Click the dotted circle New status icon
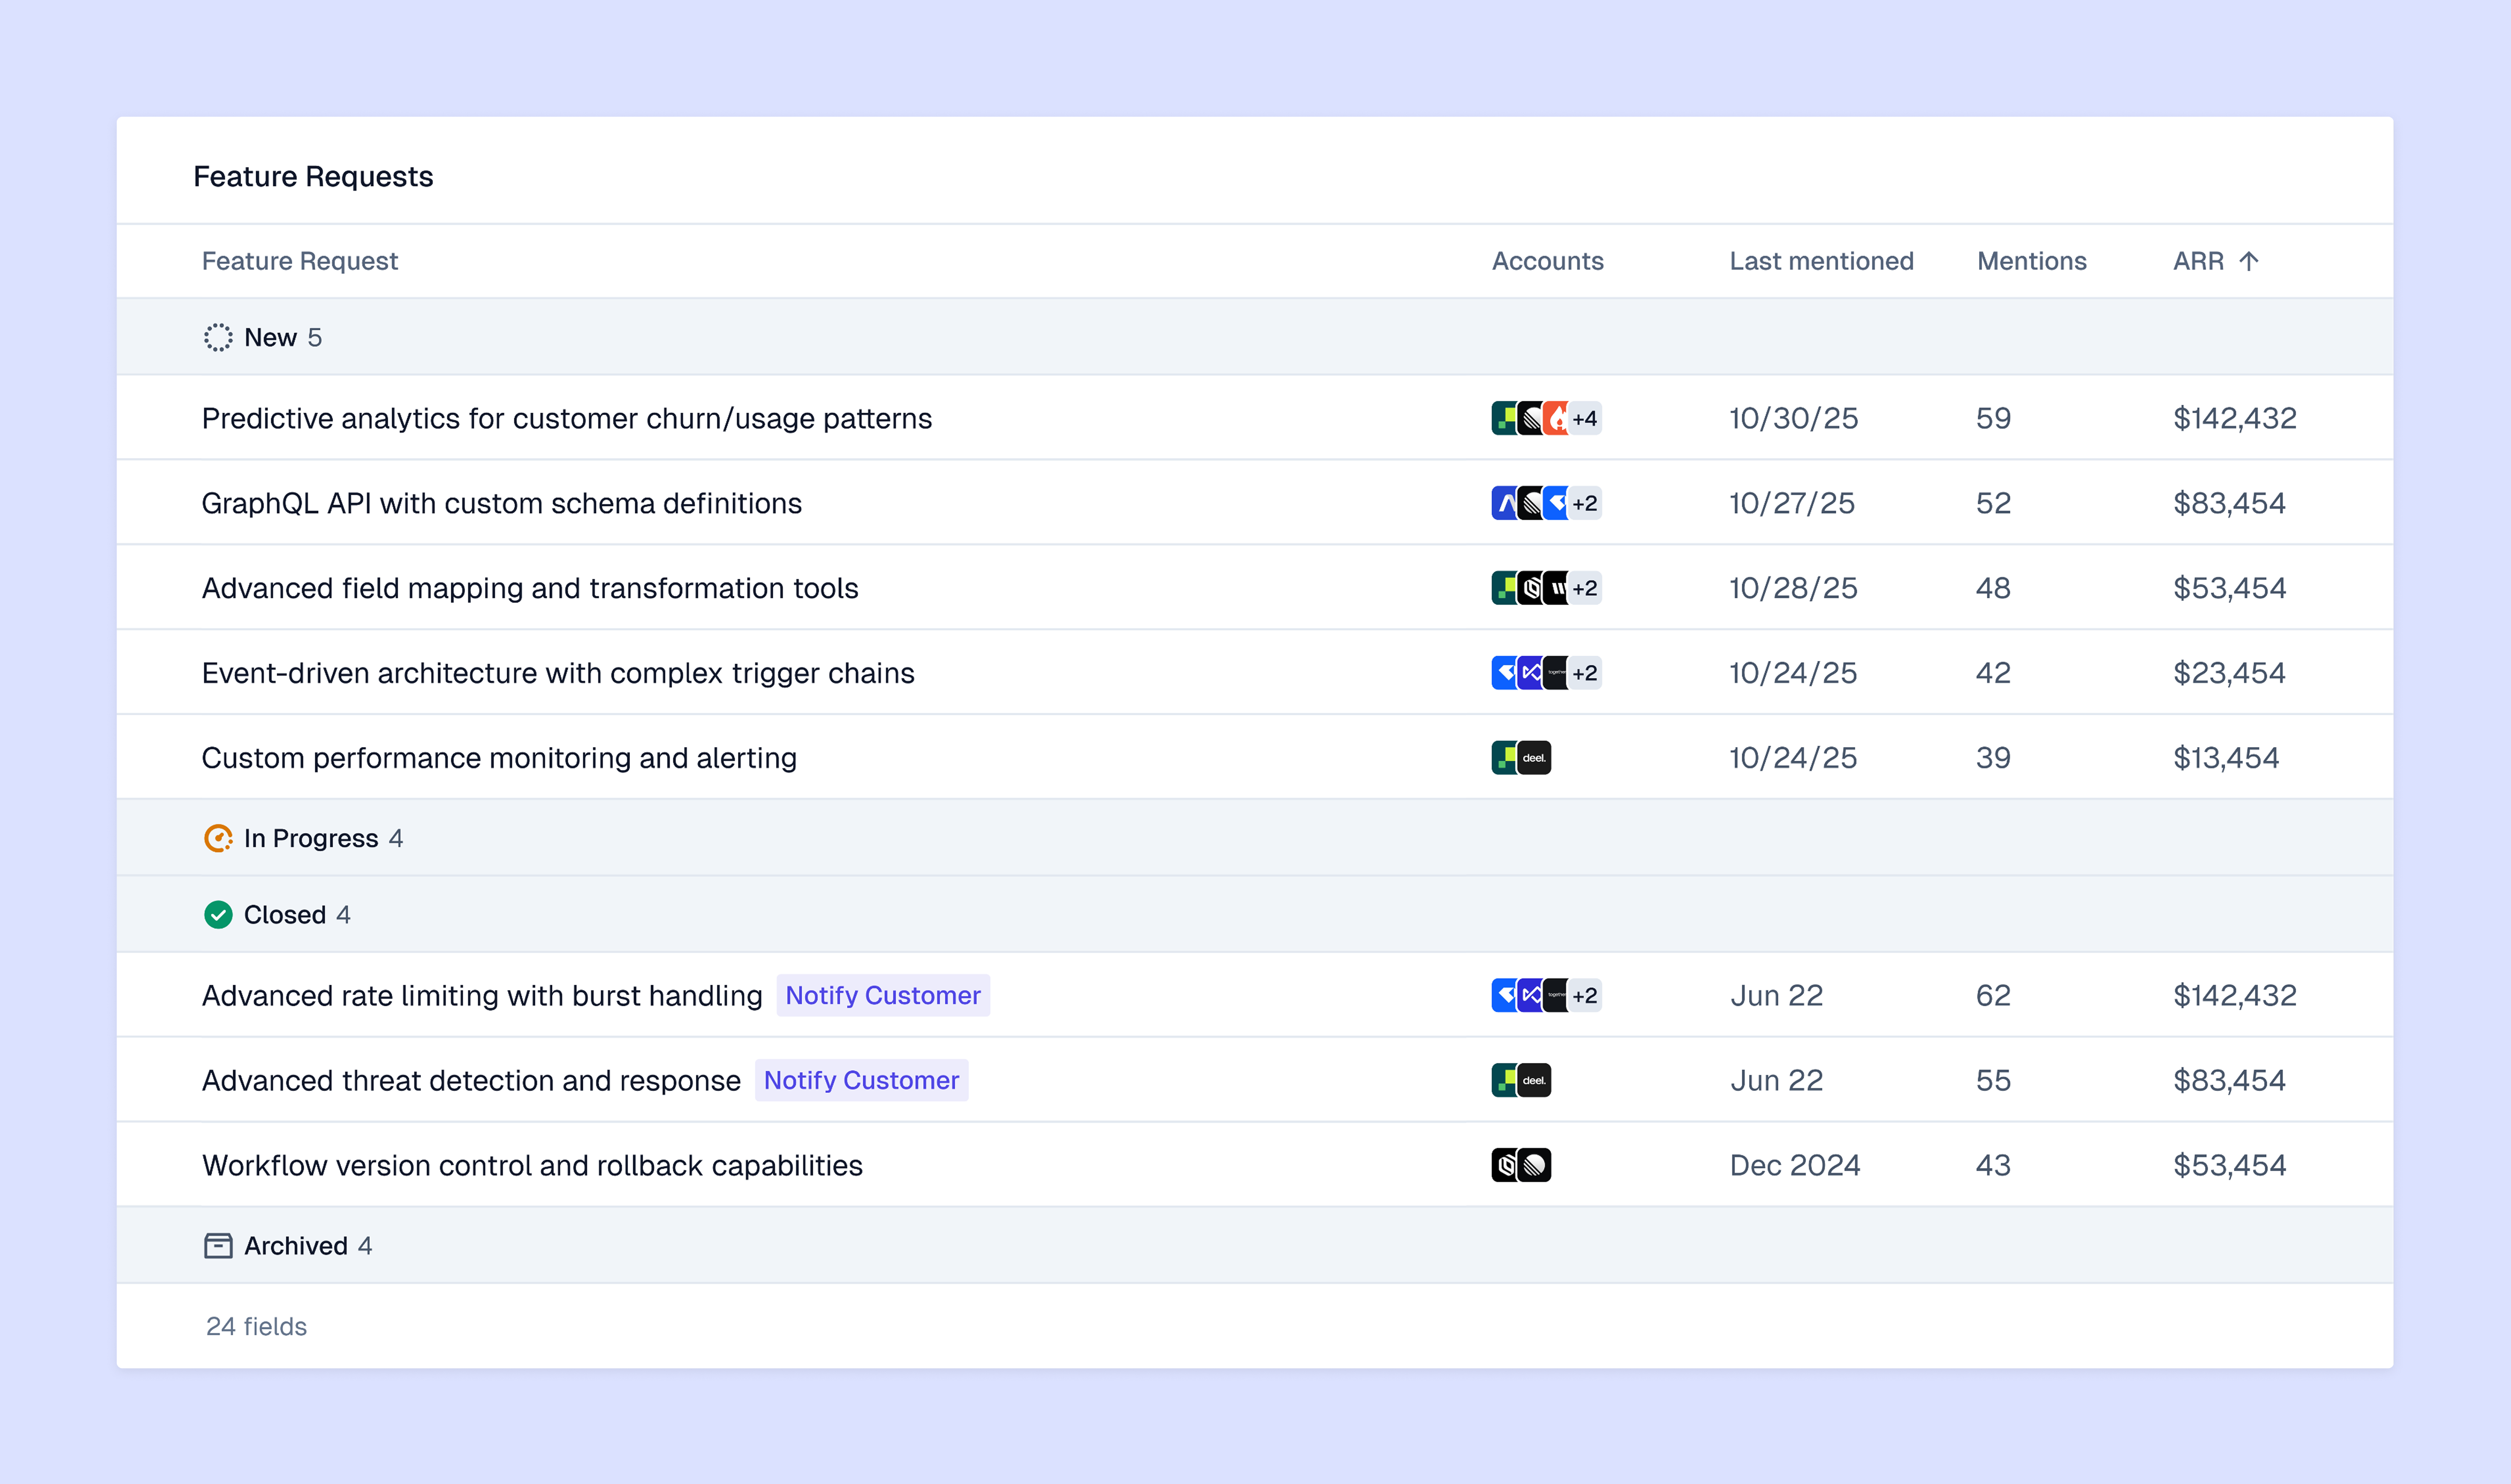This screenshot has height=1484, width=2511. coord(218,338)
